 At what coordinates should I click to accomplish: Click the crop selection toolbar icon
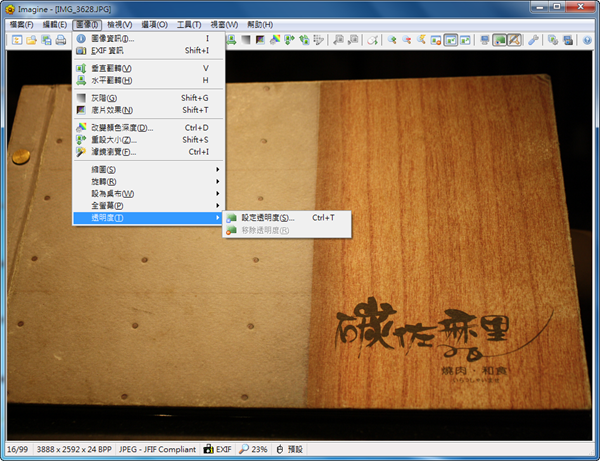[318, 40]
